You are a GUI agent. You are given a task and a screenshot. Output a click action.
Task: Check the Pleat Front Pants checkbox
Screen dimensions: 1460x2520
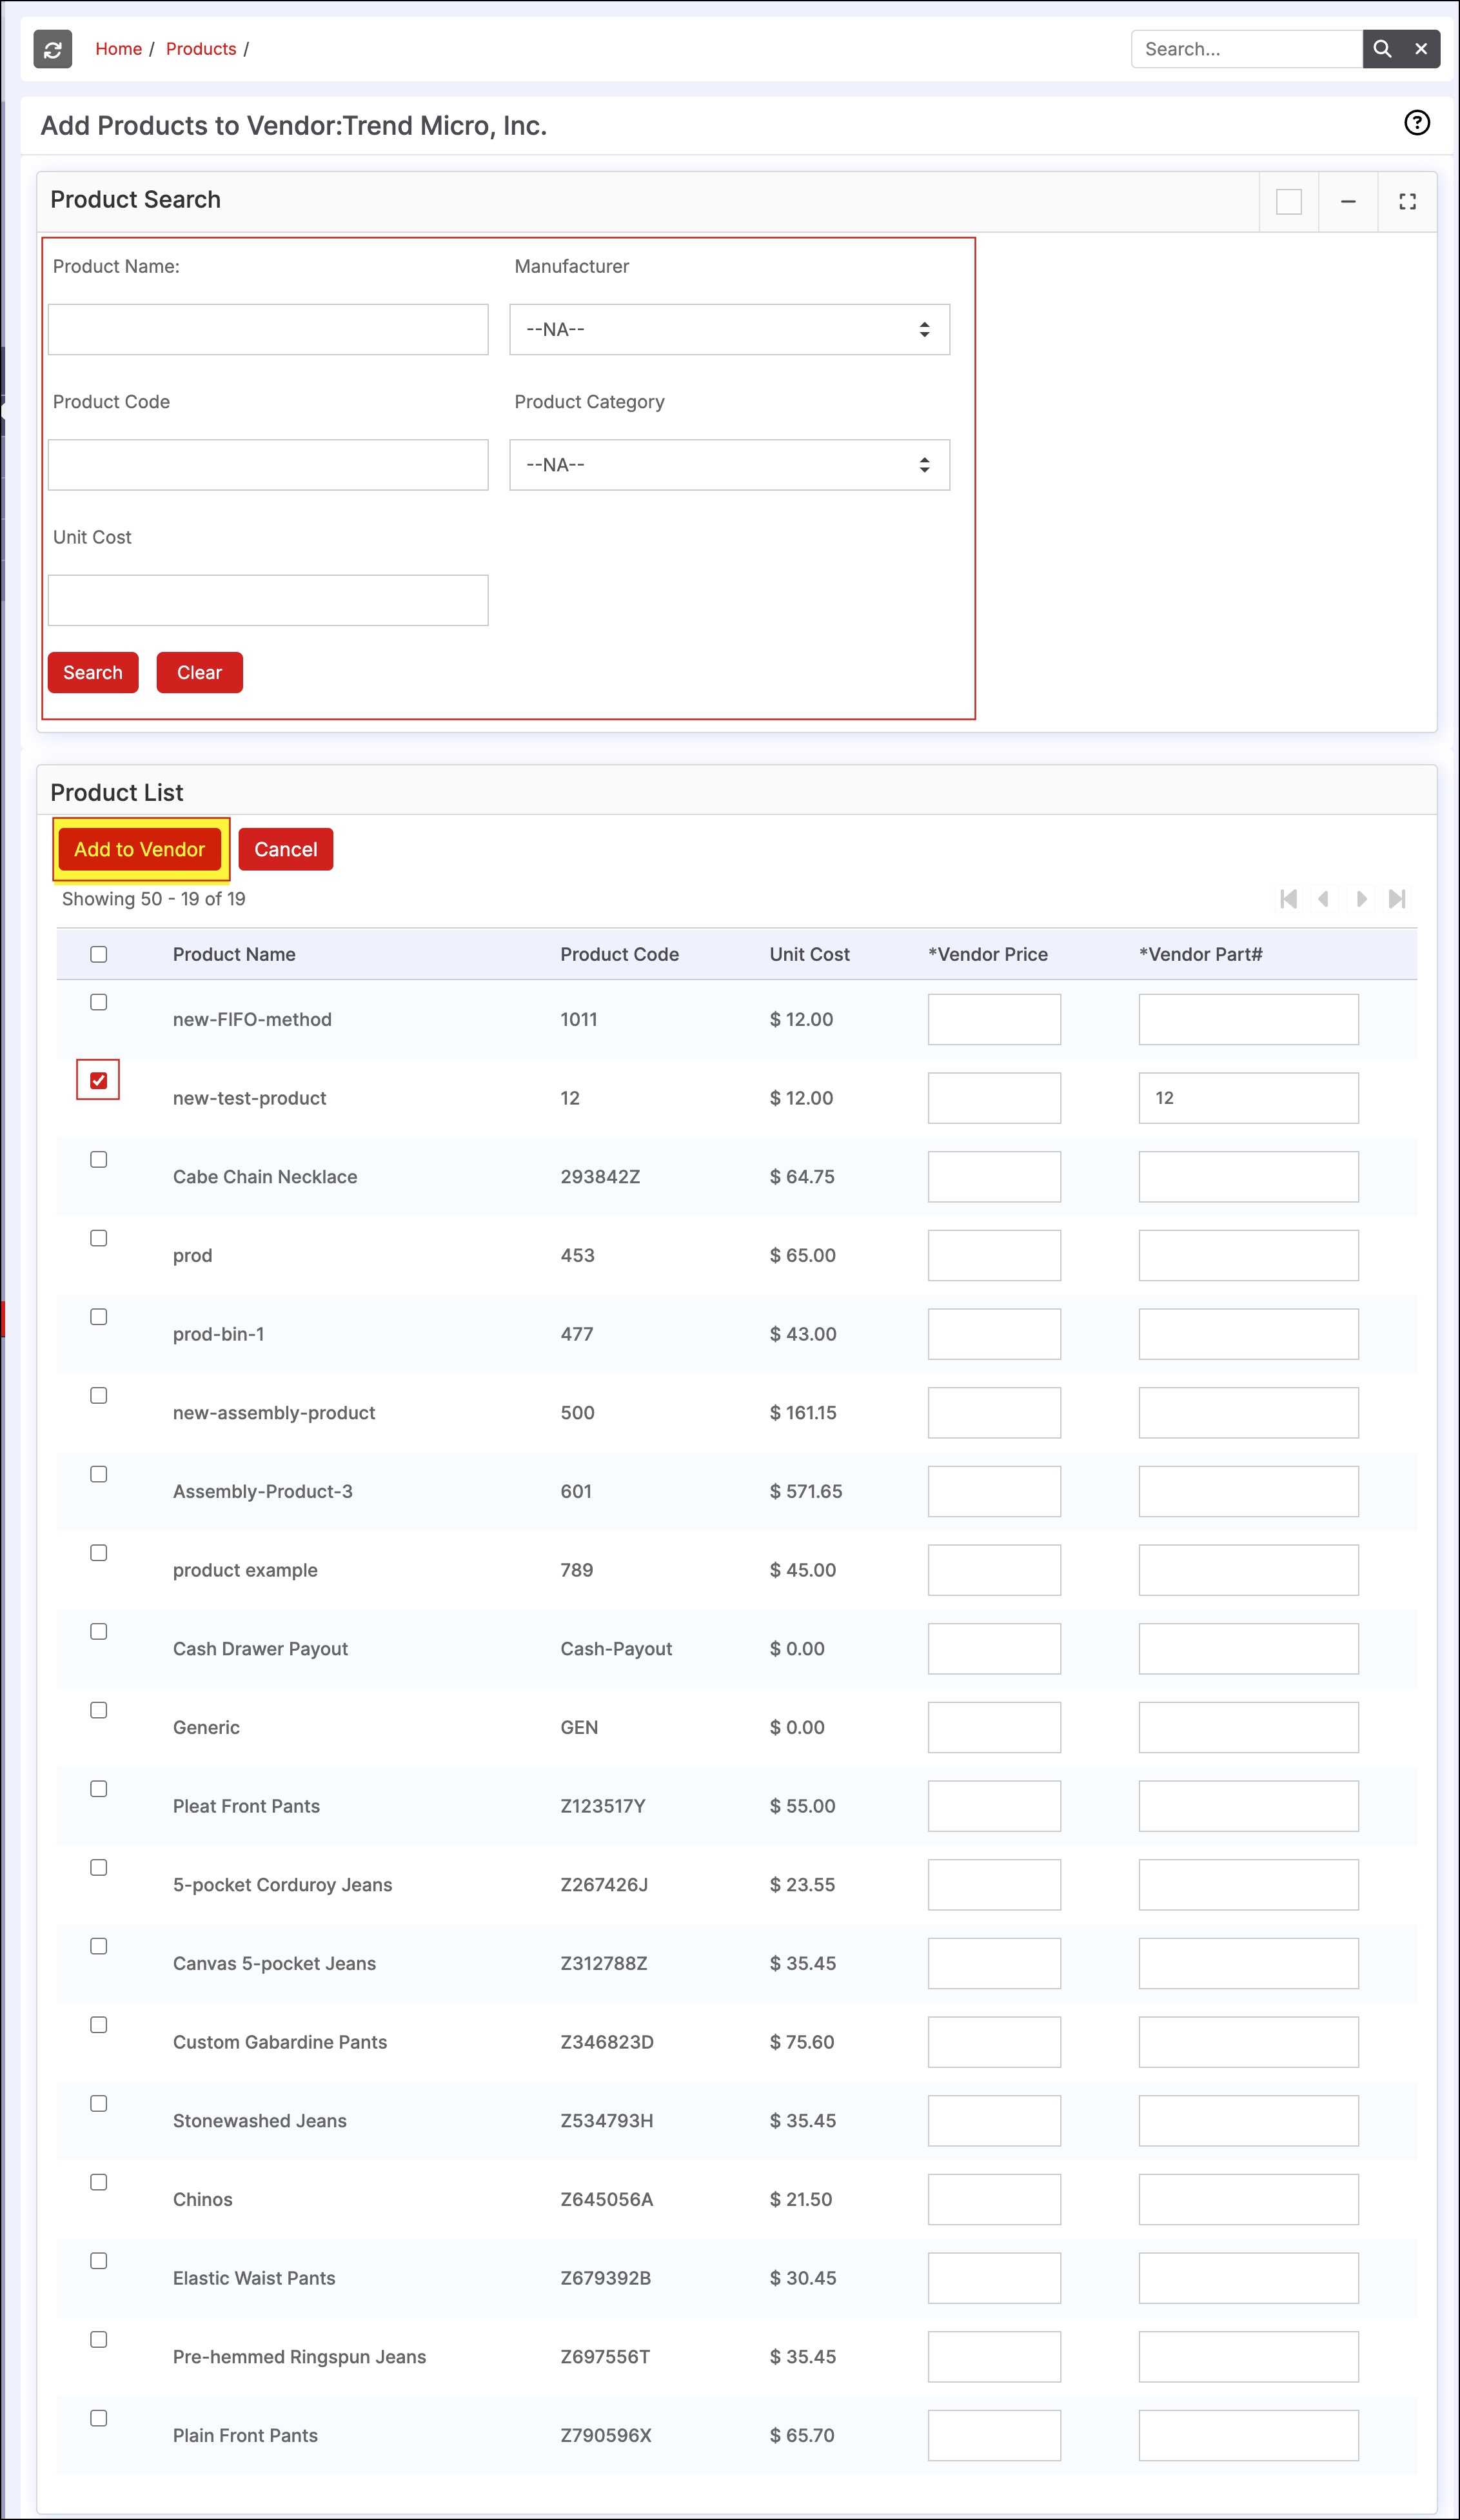pyautogui.click(x=99, y=1789)
